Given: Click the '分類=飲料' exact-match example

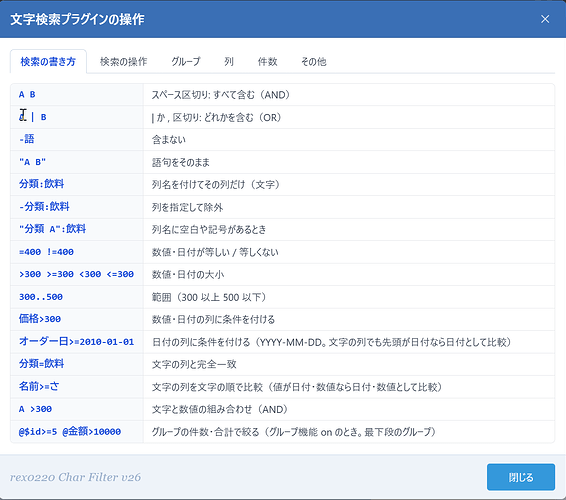Looking at the screenshot, I should pos(42,364).
